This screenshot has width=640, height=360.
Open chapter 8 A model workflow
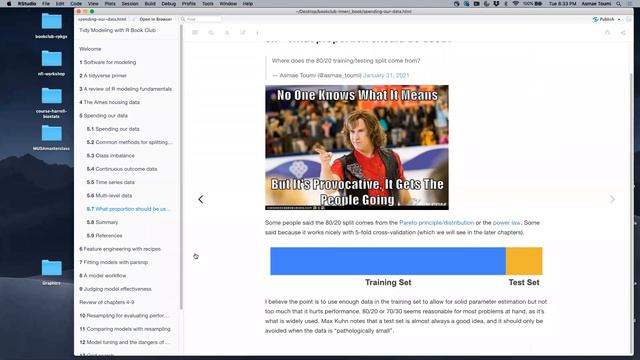(103, 276)
